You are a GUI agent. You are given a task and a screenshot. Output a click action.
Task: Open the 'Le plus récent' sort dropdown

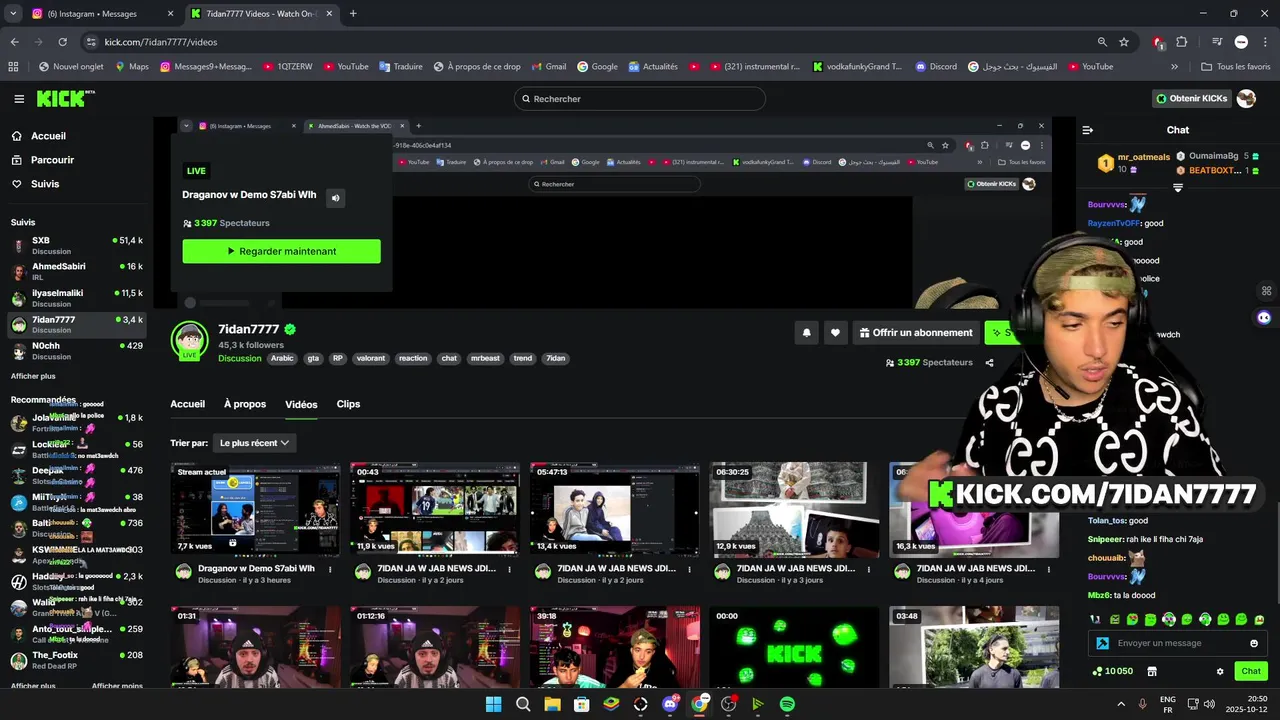click(254, 442)
